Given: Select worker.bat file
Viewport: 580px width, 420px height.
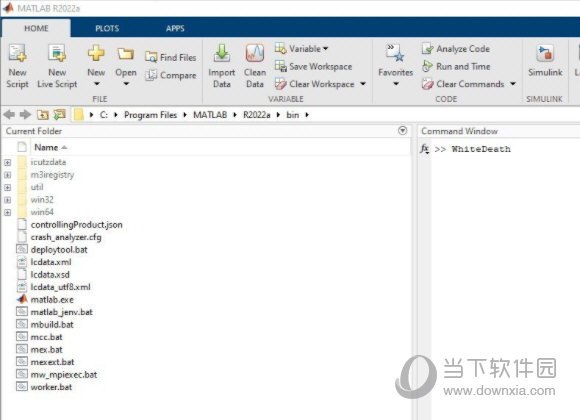Looking at the screenshot, I should [x=44, y=387].
